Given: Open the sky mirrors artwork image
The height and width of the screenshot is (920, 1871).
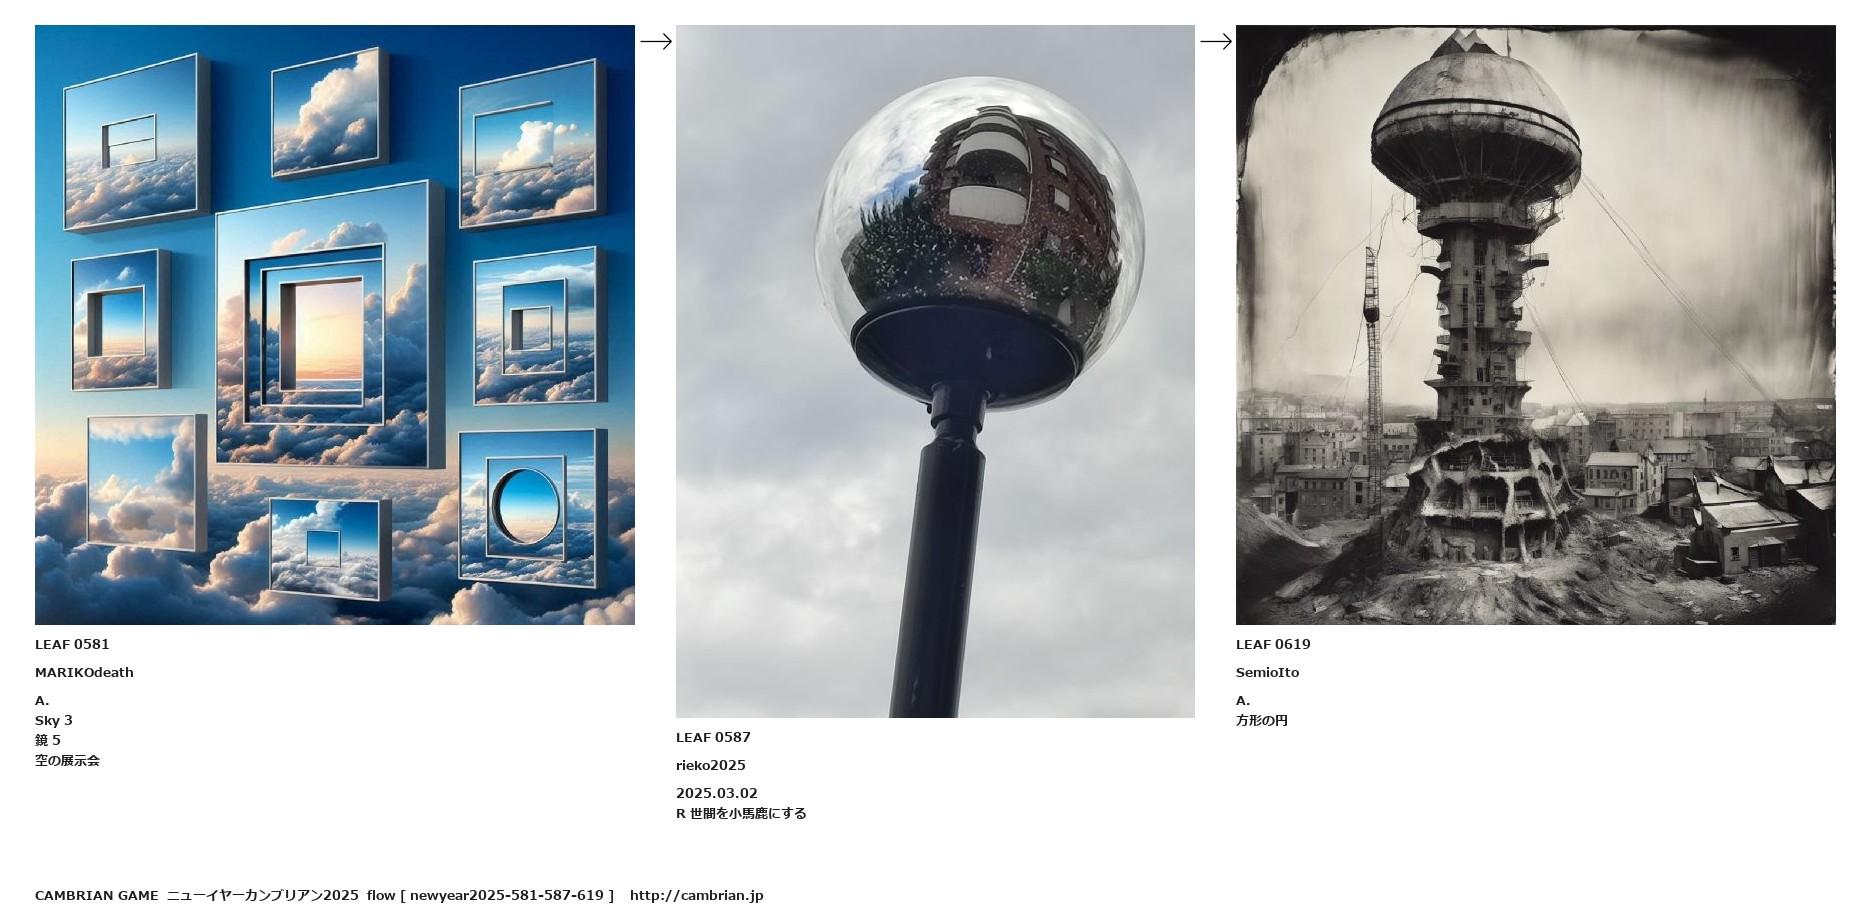Looking at the screenshot, I should [335, 325].
